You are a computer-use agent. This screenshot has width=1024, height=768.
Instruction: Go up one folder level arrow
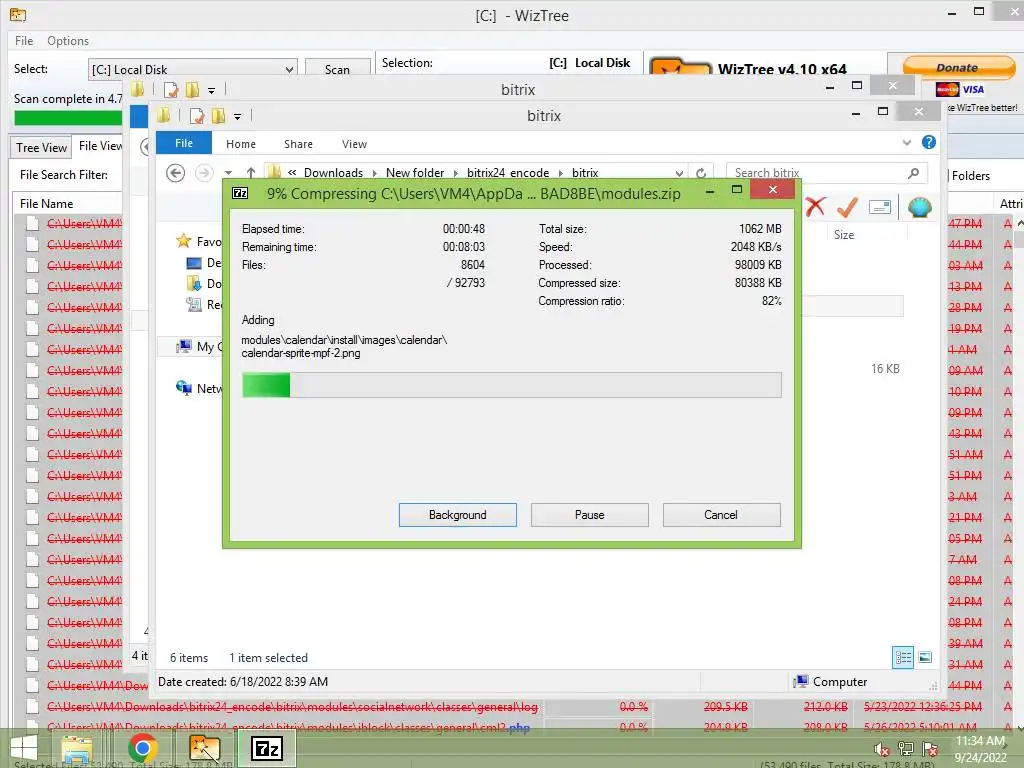251,173
